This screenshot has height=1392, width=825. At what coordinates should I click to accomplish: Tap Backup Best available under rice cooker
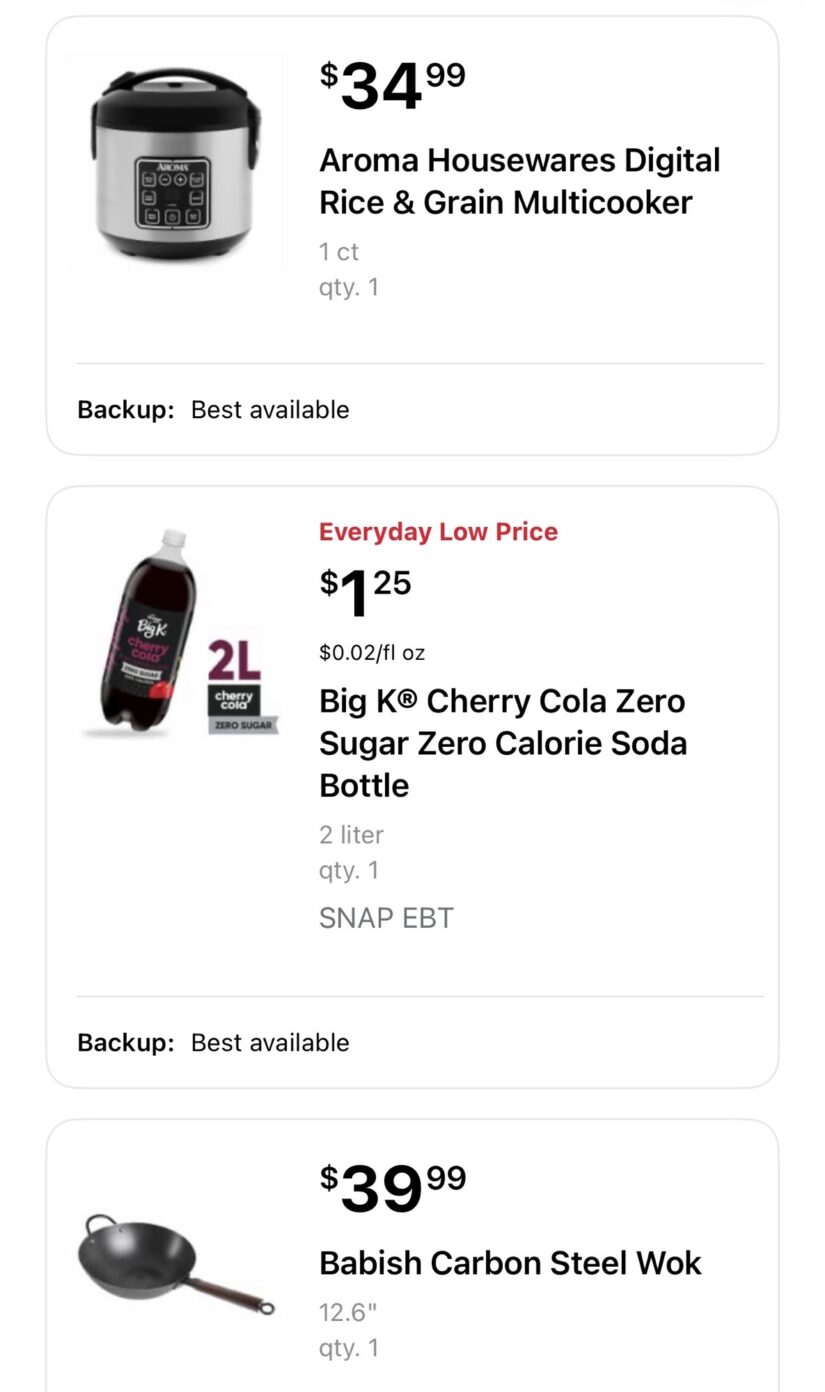pos(214,410)
